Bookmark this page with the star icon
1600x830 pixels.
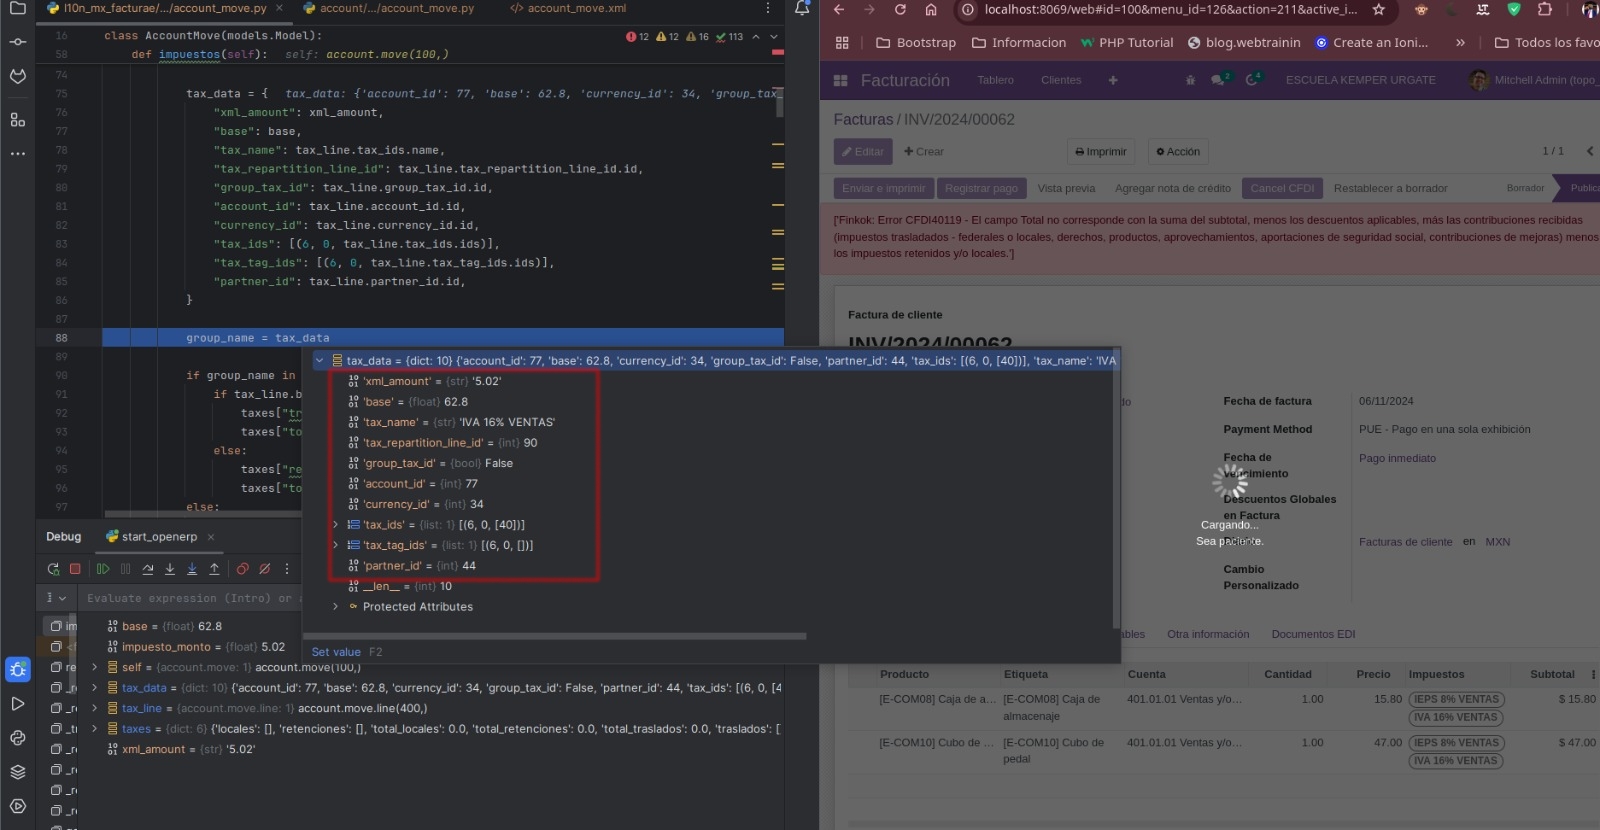click(1379, 9)
